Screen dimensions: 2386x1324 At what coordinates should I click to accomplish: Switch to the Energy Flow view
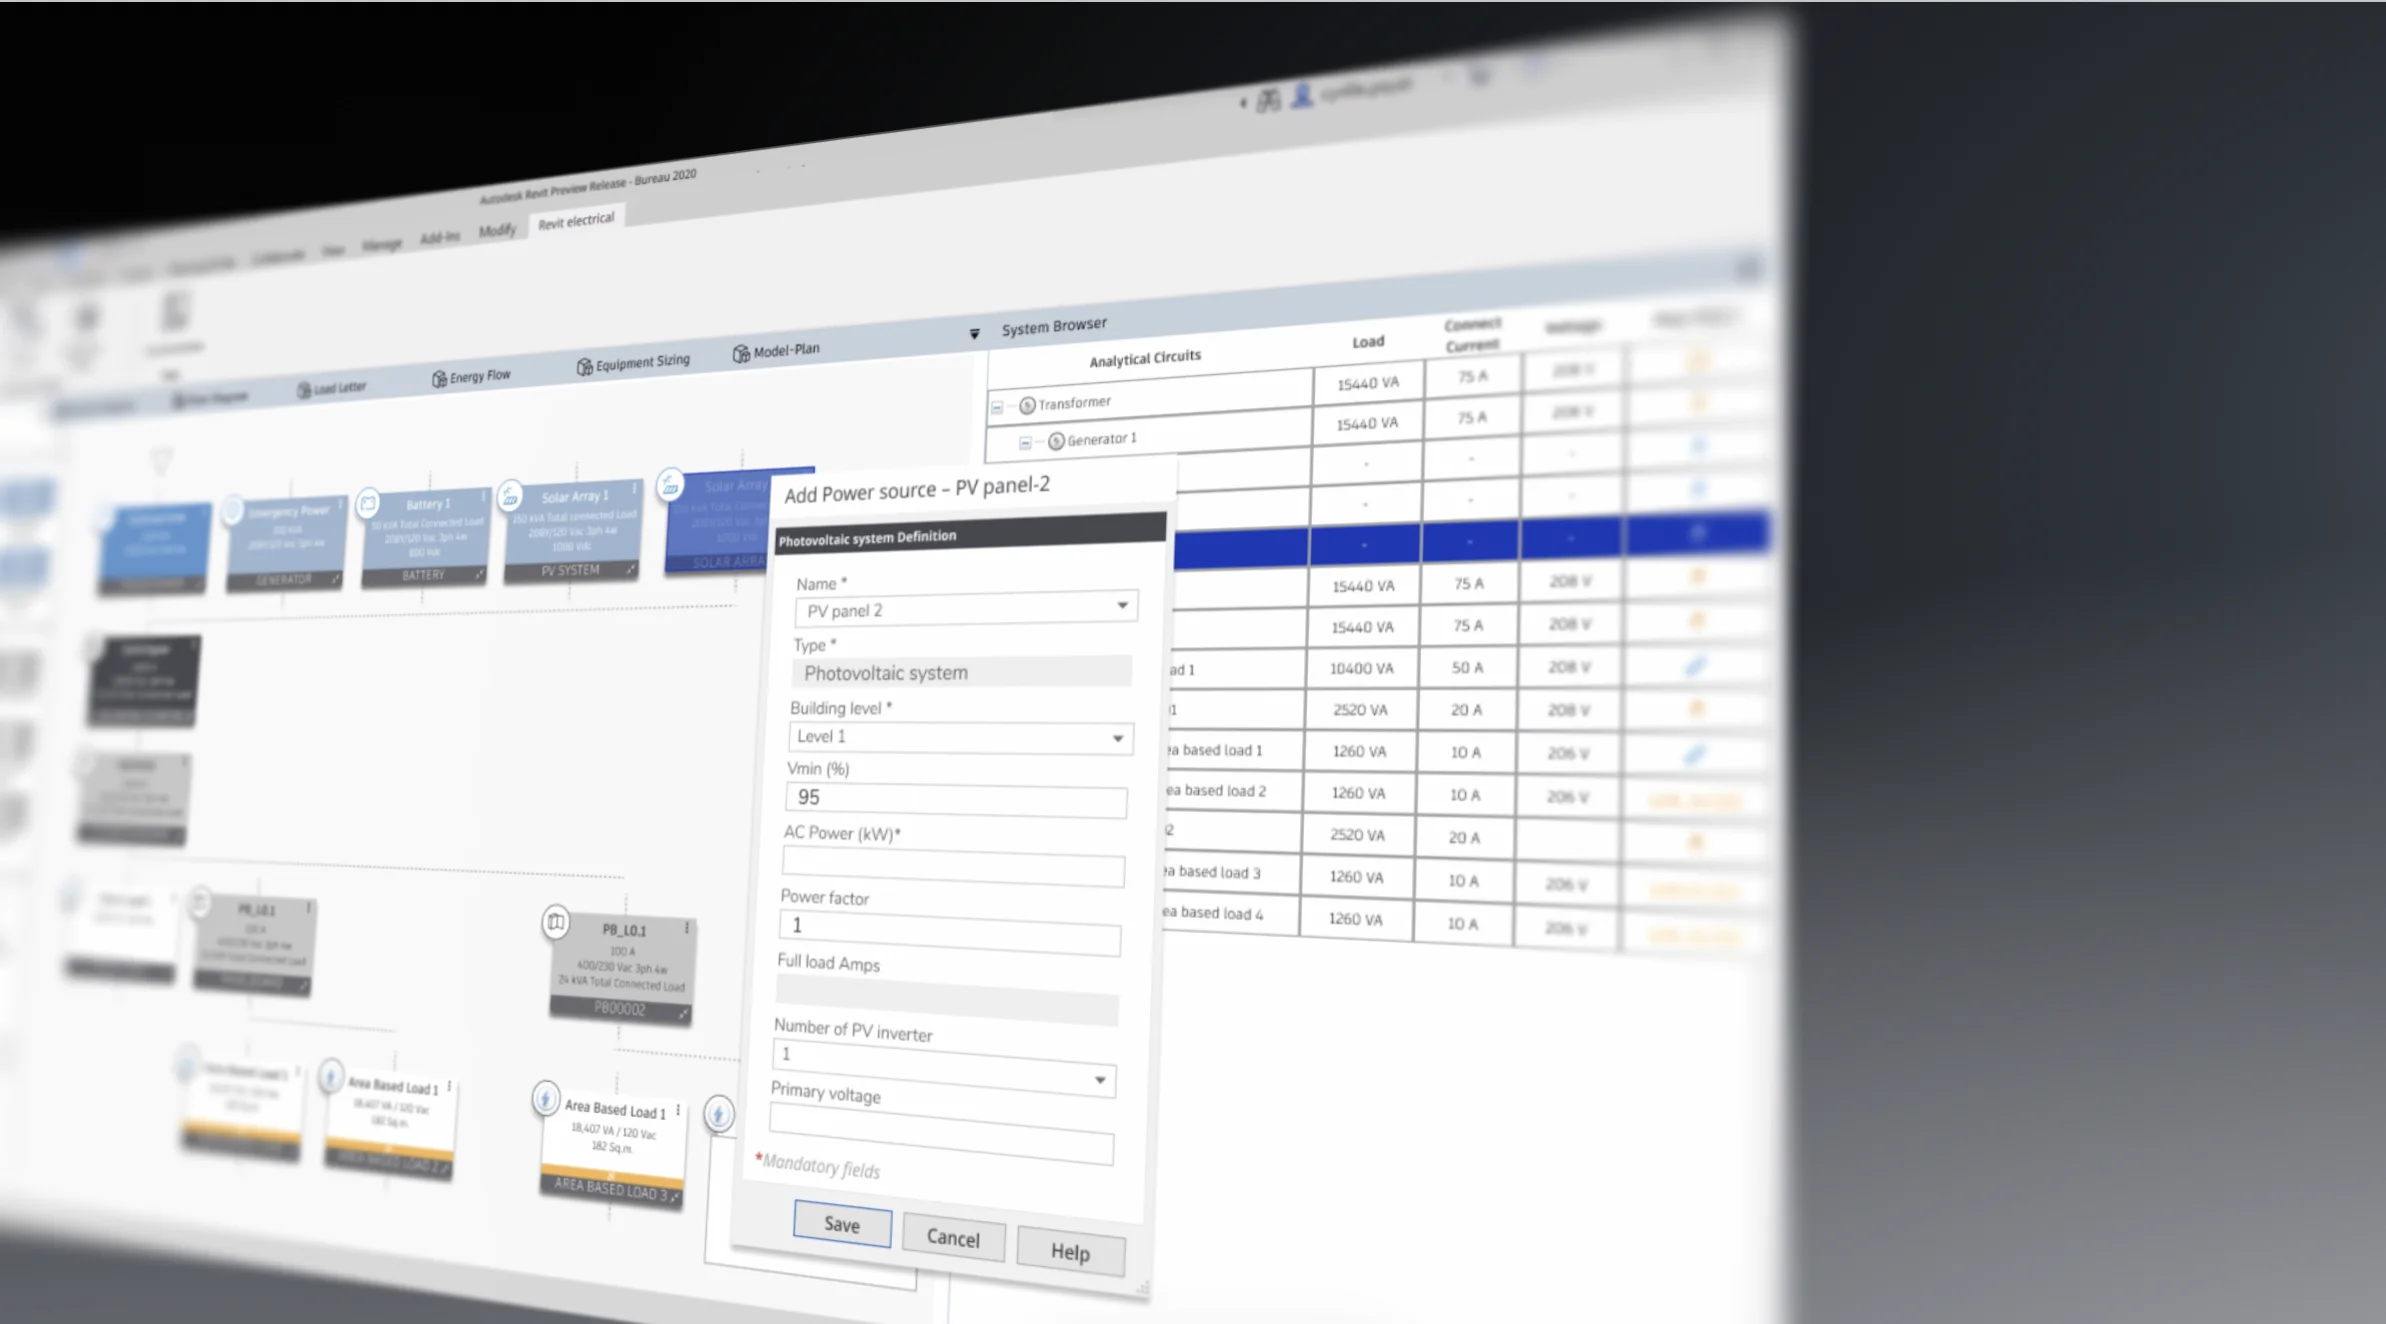(x=471, y=376)
